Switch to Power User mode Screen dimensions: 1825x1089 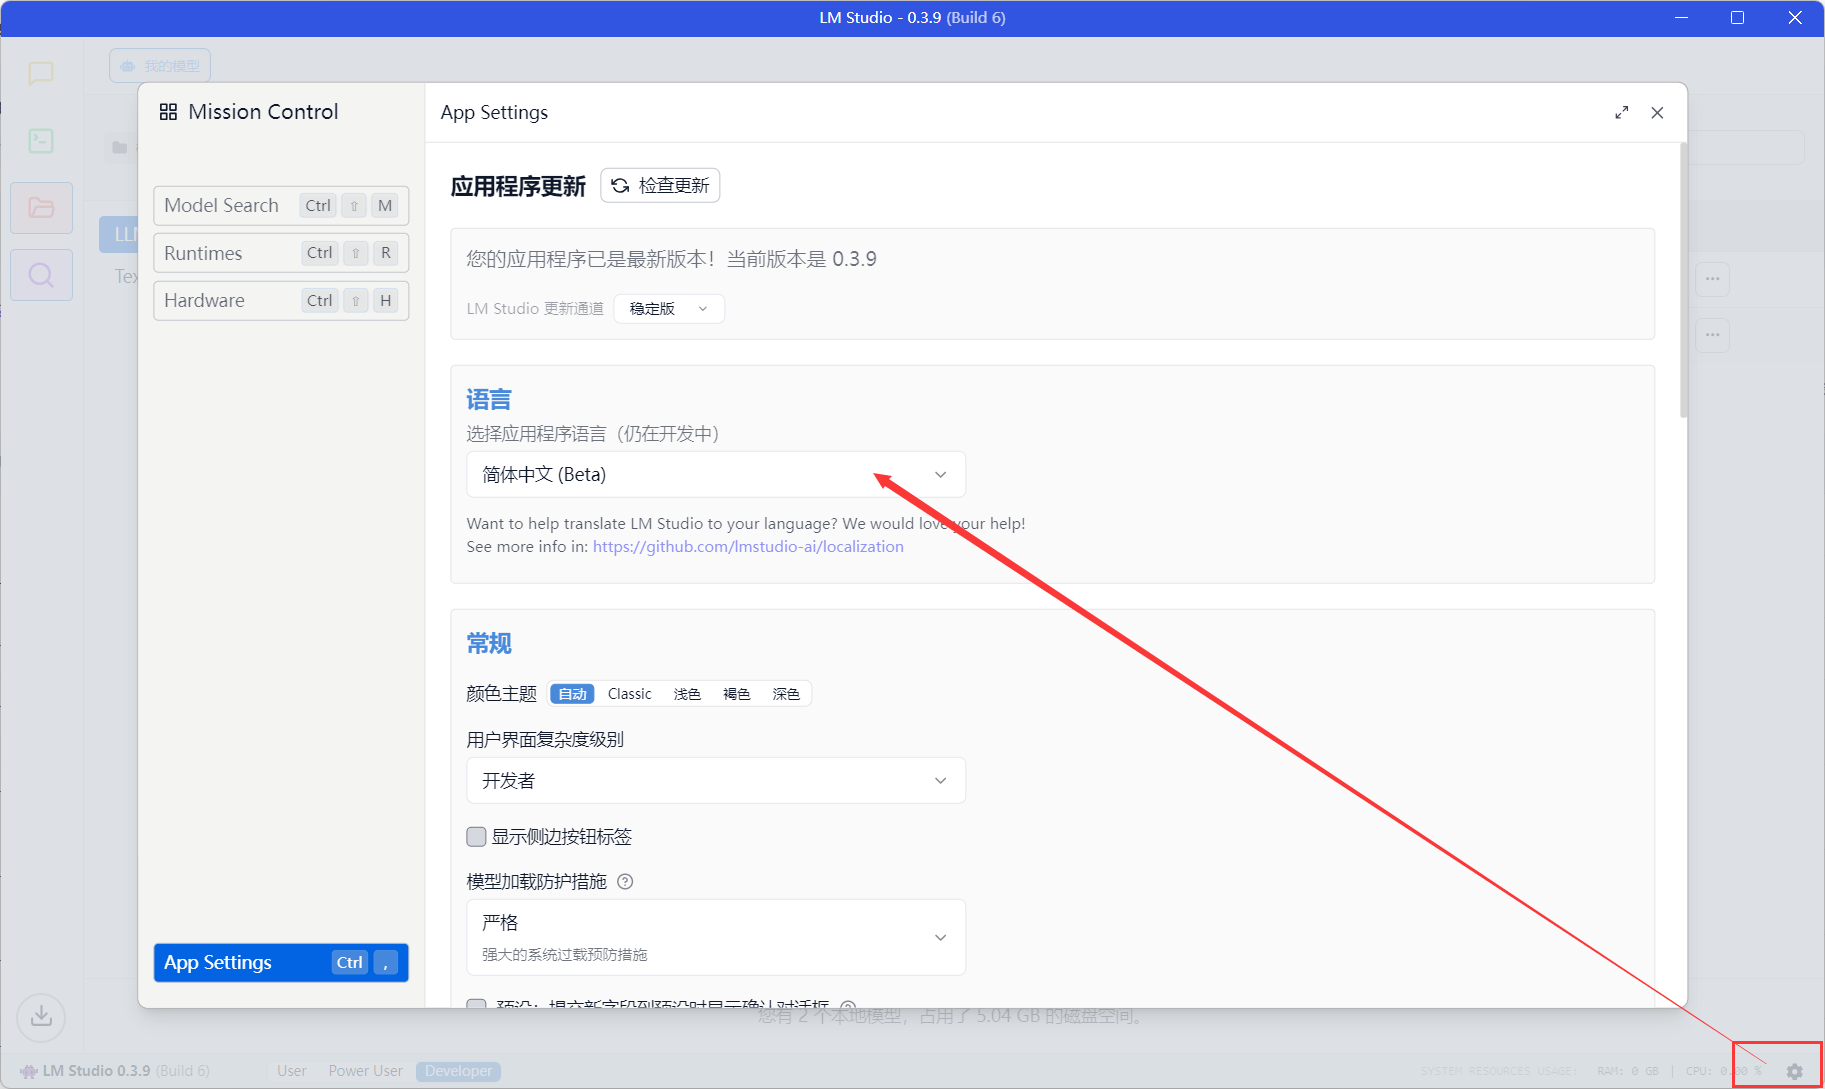click(366, 1071)
